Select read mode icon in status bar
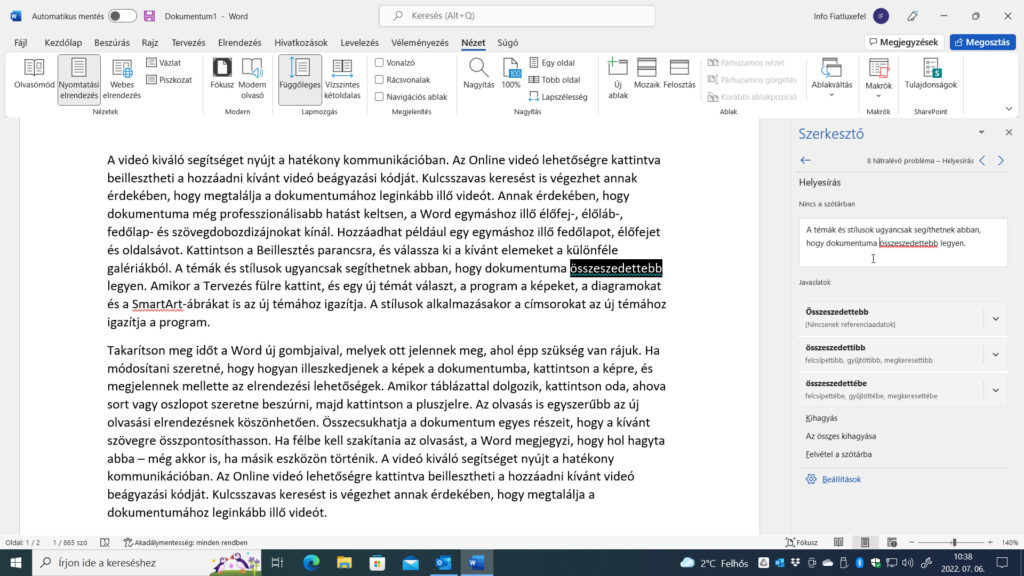Screen dimensions: 1024x576 coord(839,542)
